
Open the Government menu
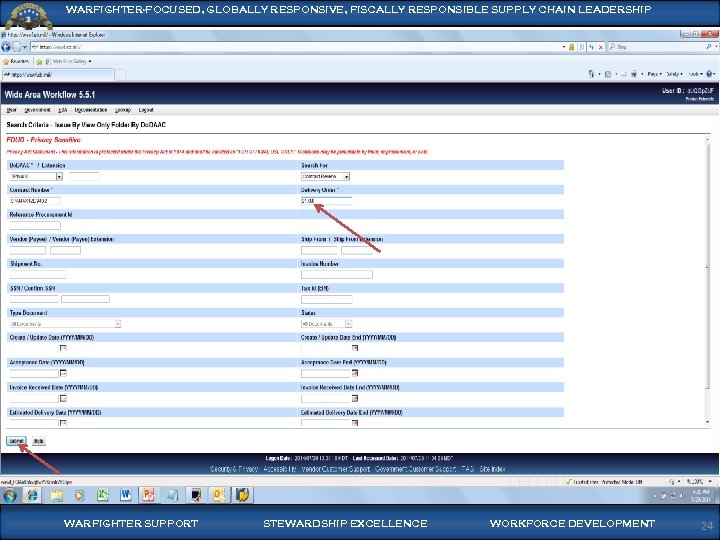37,110
